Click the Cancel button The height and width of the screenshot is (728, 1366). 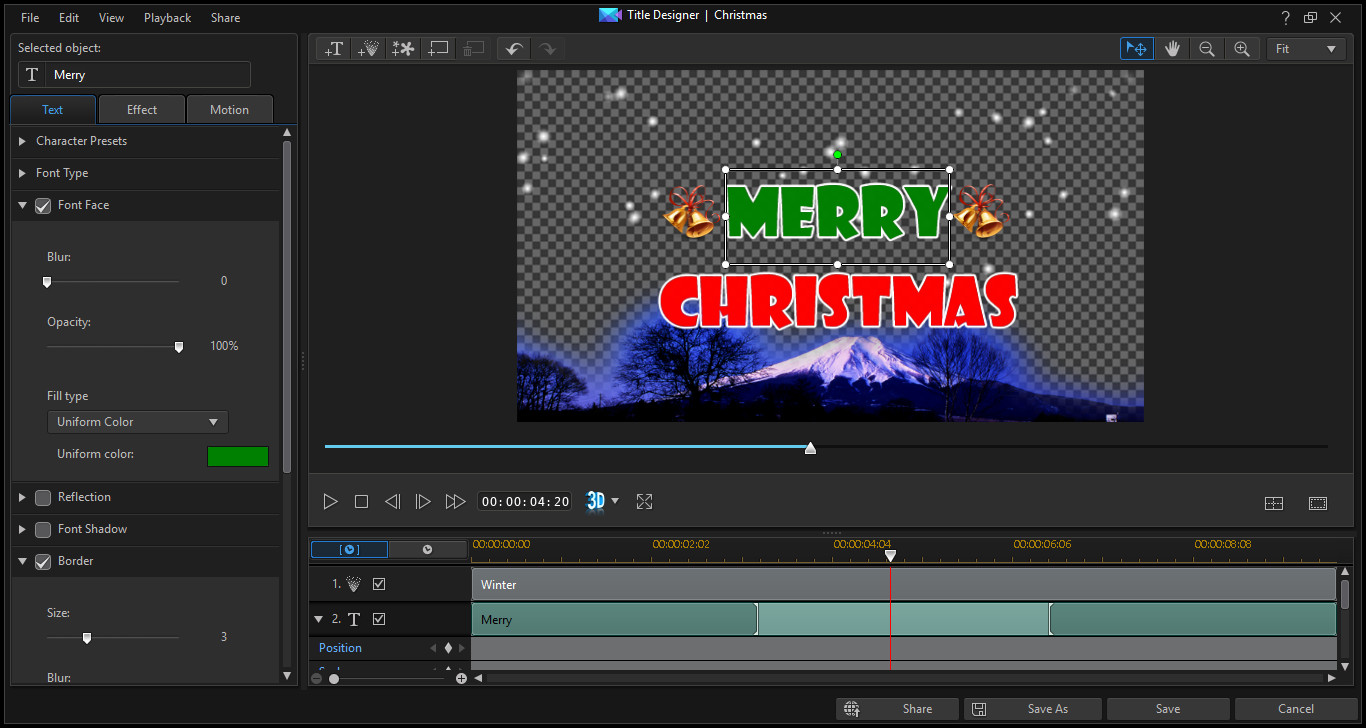tap(1296, 709)
